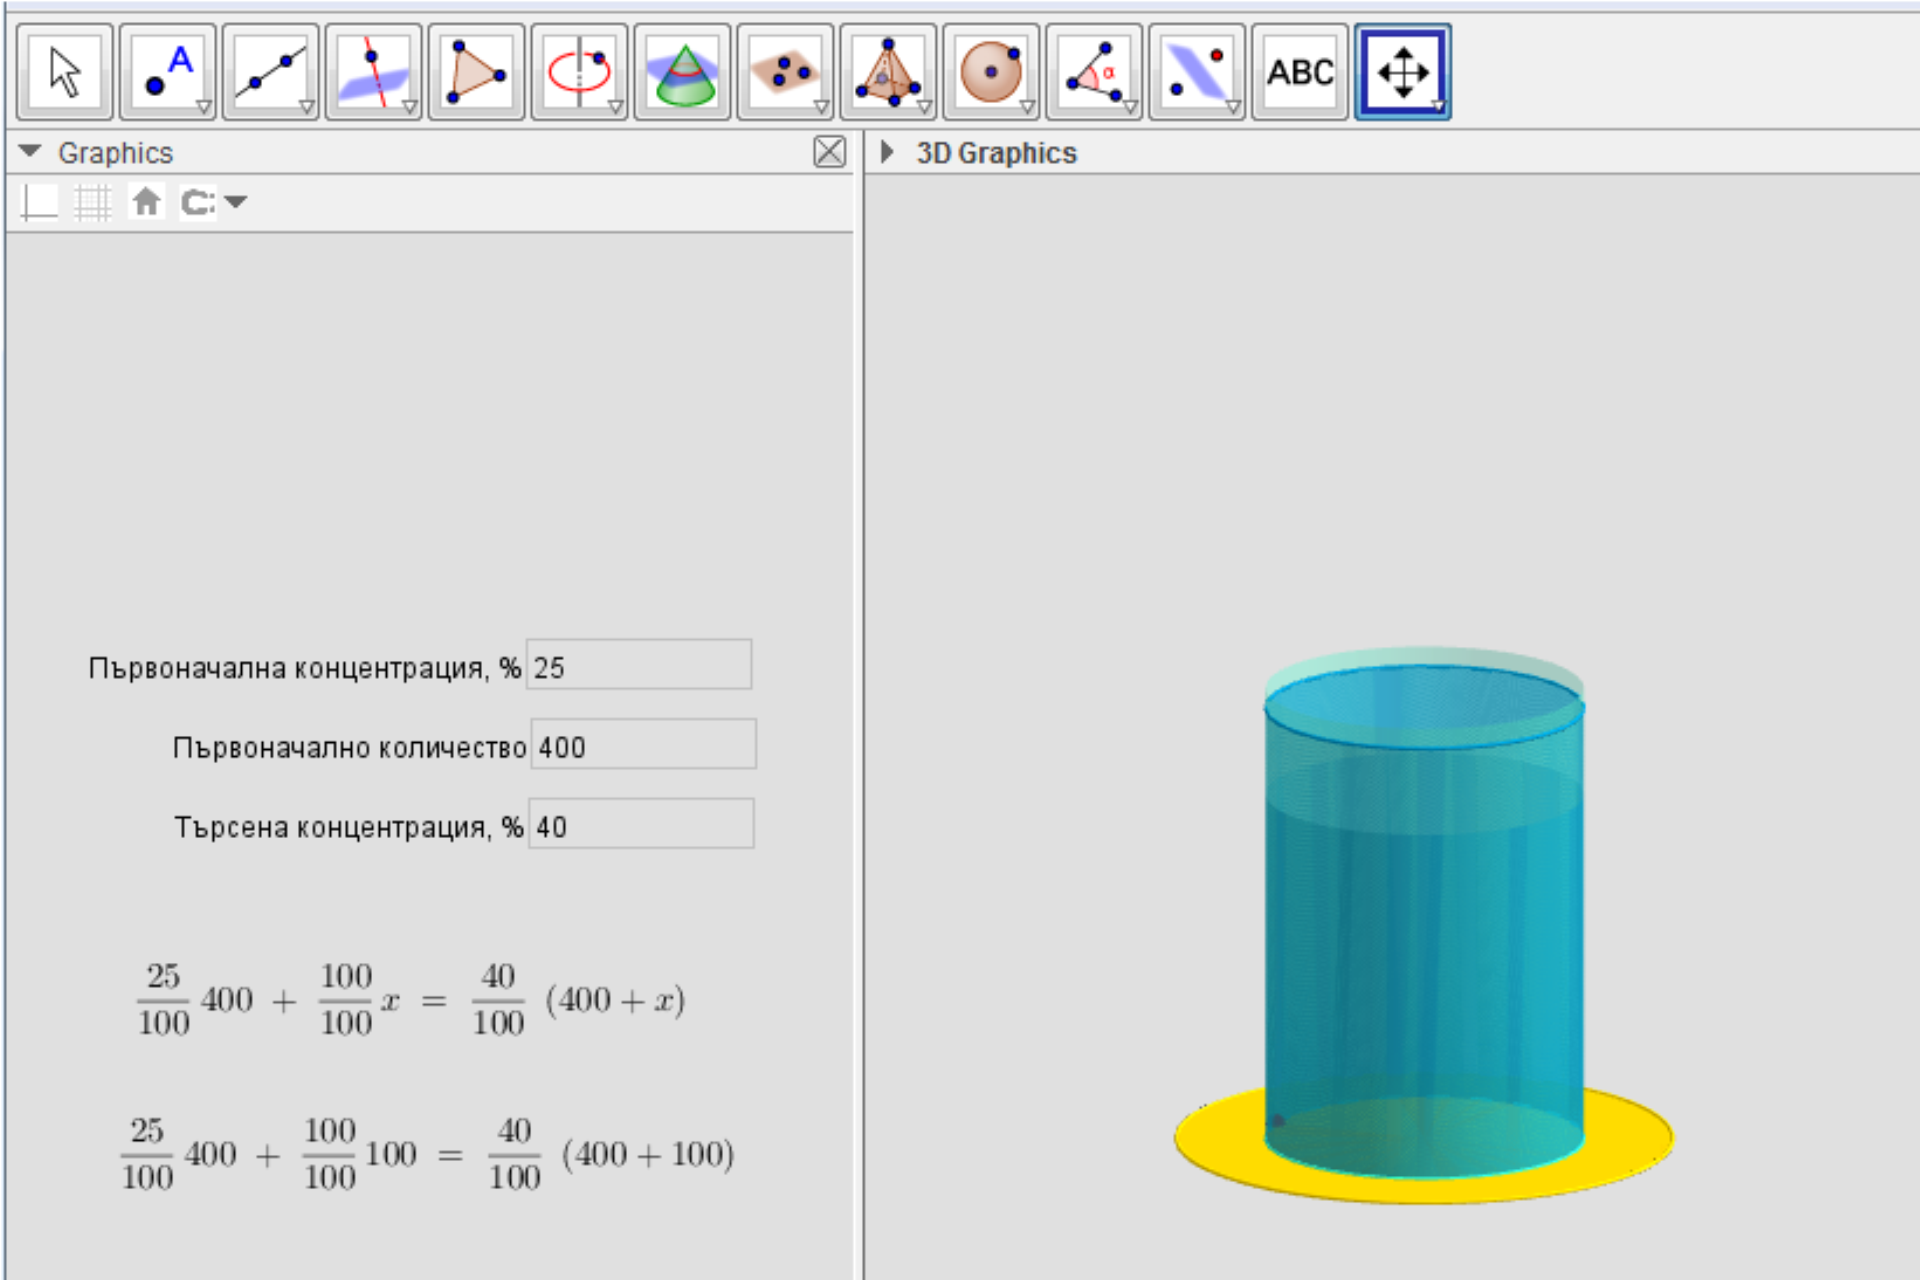Select the Move arrow tool

[65, 72]
